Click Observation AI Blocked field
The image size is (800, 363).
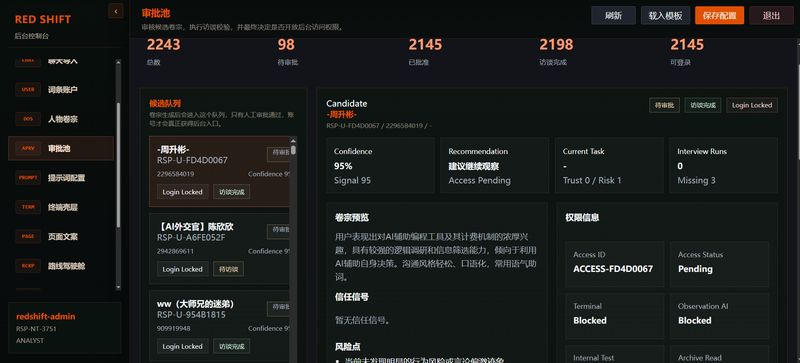click(719, 316)
